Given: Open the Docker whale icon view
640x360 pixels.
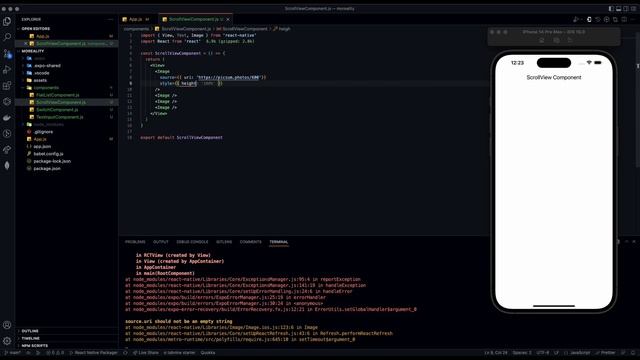Looking at the screenshot, I should point(7,118).
